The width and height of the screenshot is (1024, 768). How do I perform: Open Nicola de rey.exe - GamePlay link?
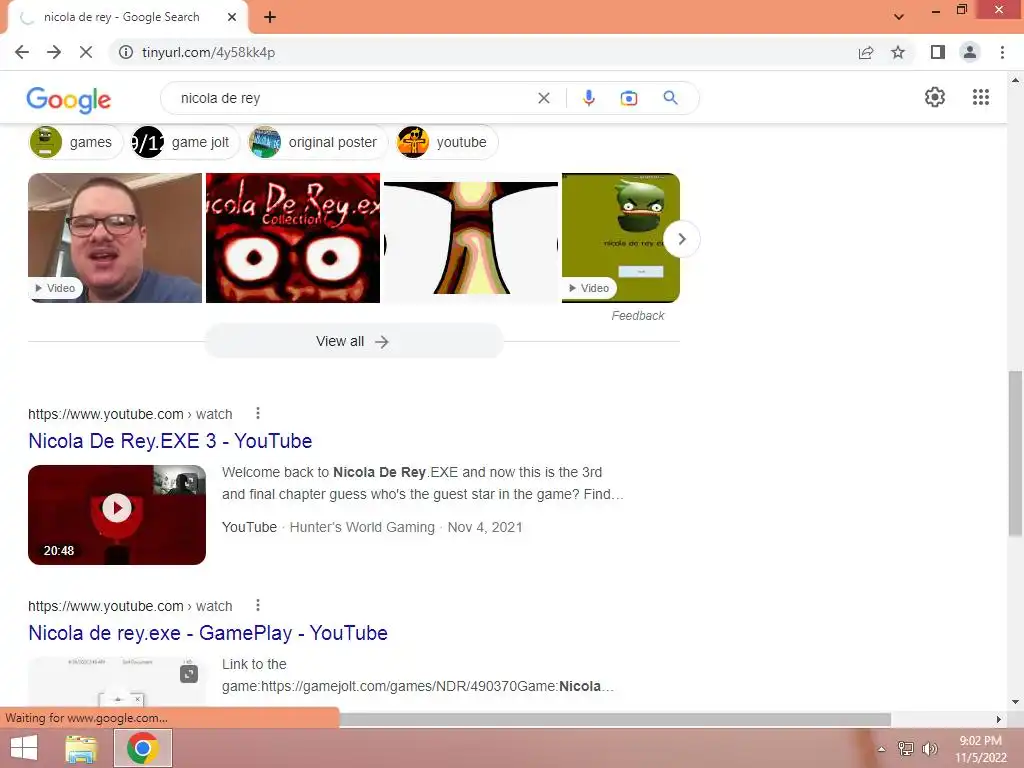pos(208,633)
